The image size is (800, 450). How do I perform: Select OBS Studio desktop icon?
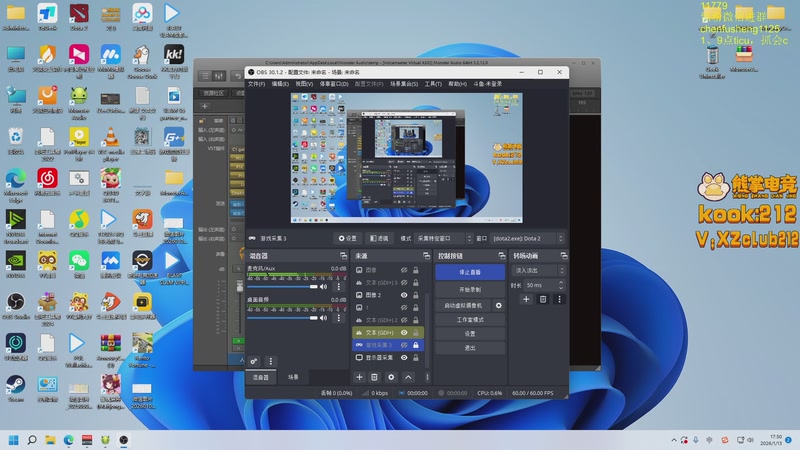(x=16, y=306)
